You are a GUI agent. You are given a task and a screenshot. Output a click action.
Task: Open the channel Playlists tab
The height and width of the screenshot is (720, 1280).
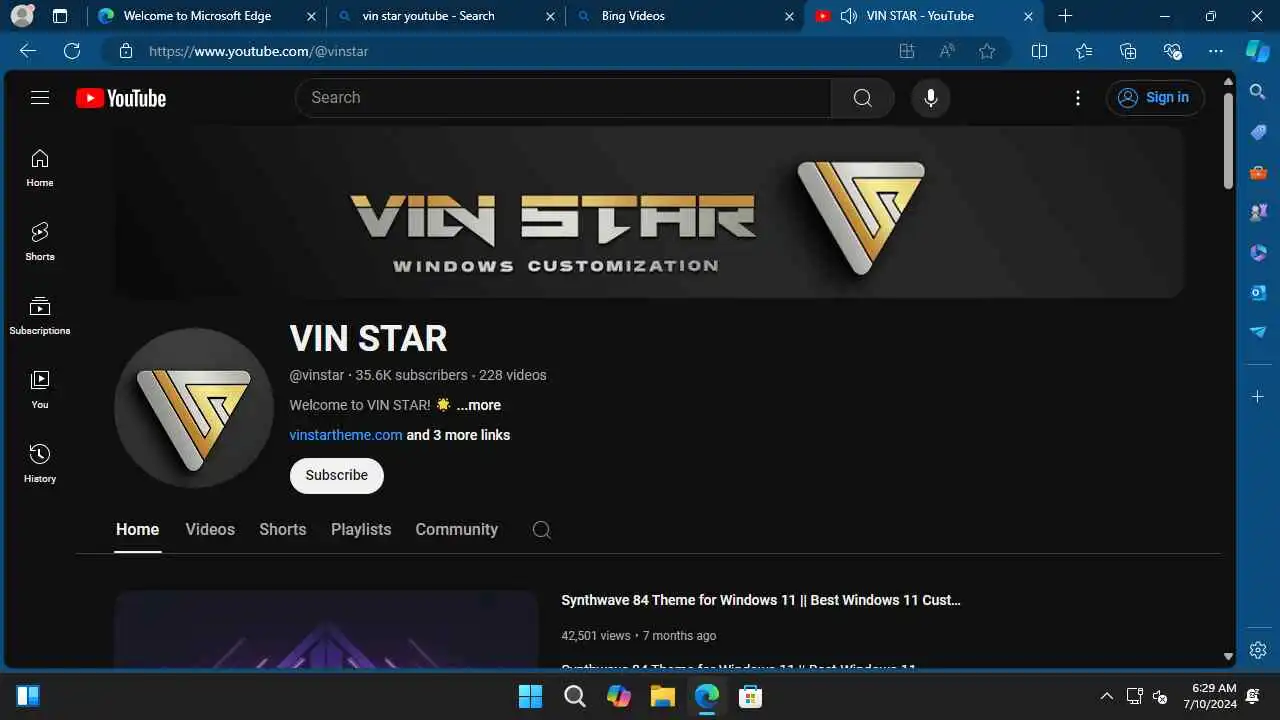(361, 530)
